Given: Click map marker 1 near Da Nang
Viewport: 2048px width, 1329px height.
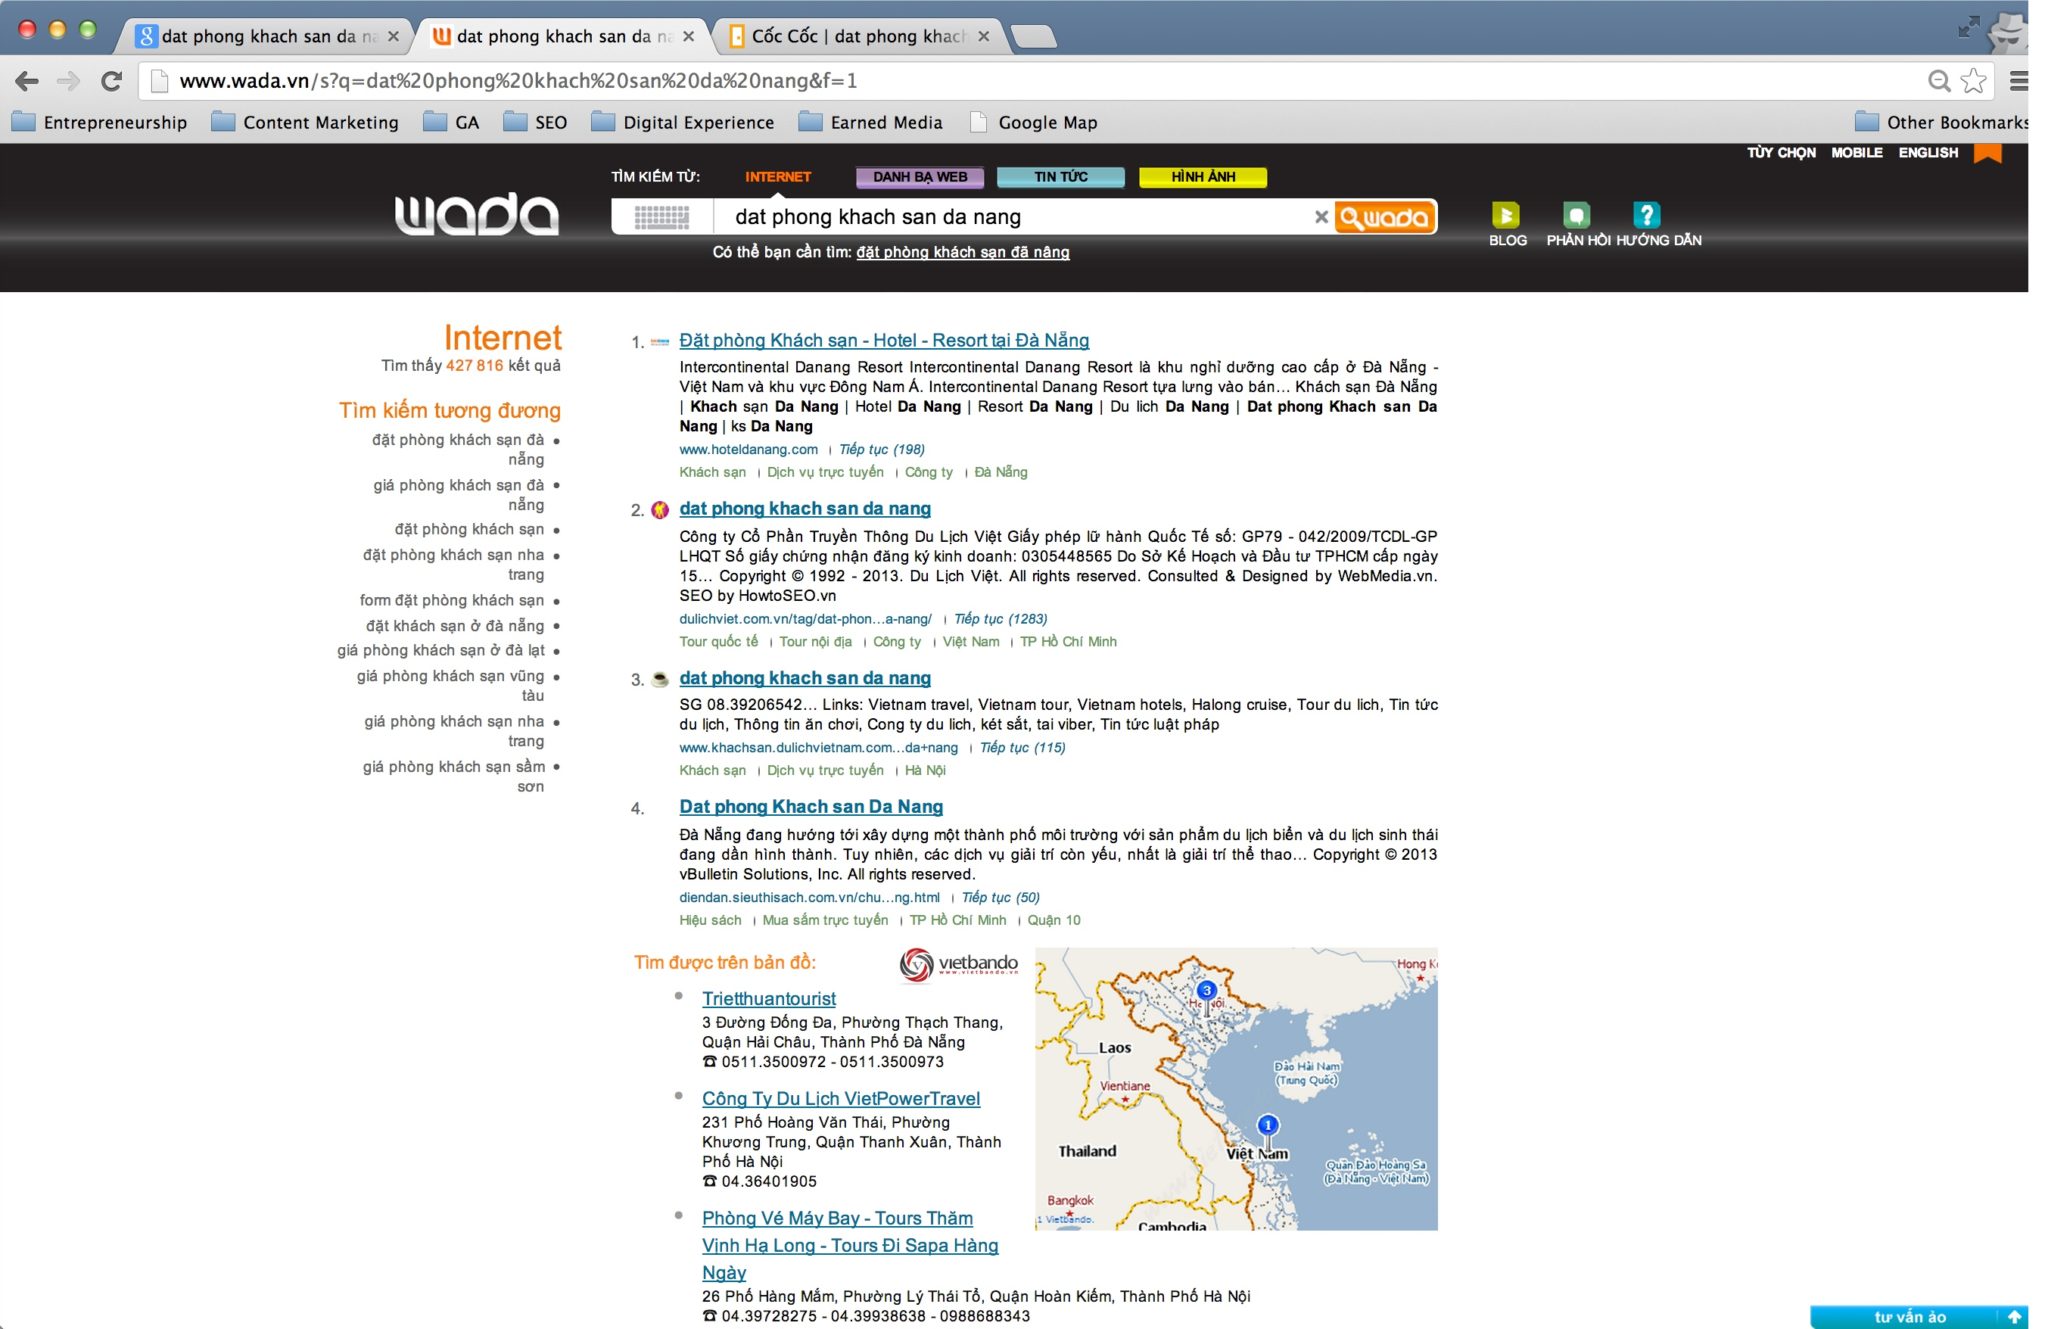Looking at the screenshot, I should (x=1267, y=1125).
